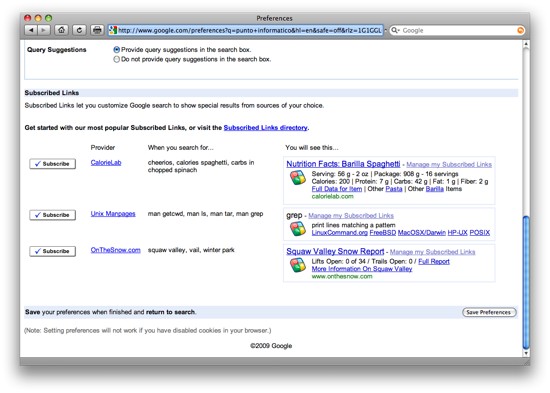550x393 pixels.
Task: Click the scrollbar up arrow
Action: 526,44
